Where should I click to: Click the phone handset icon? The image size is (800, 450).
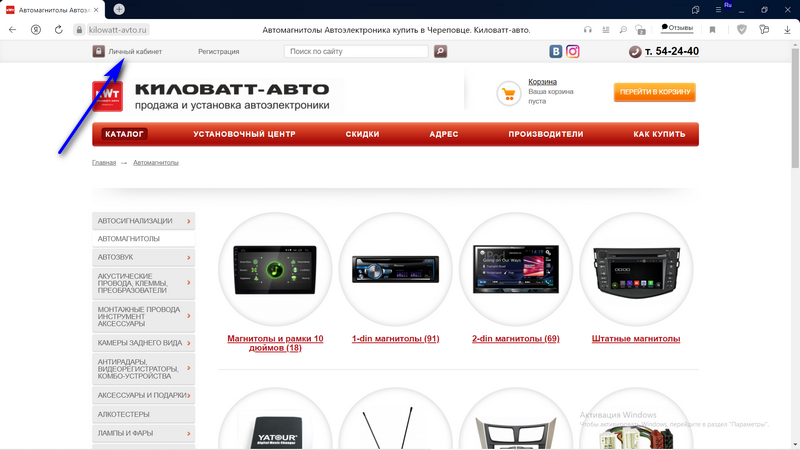click(635, 52)
